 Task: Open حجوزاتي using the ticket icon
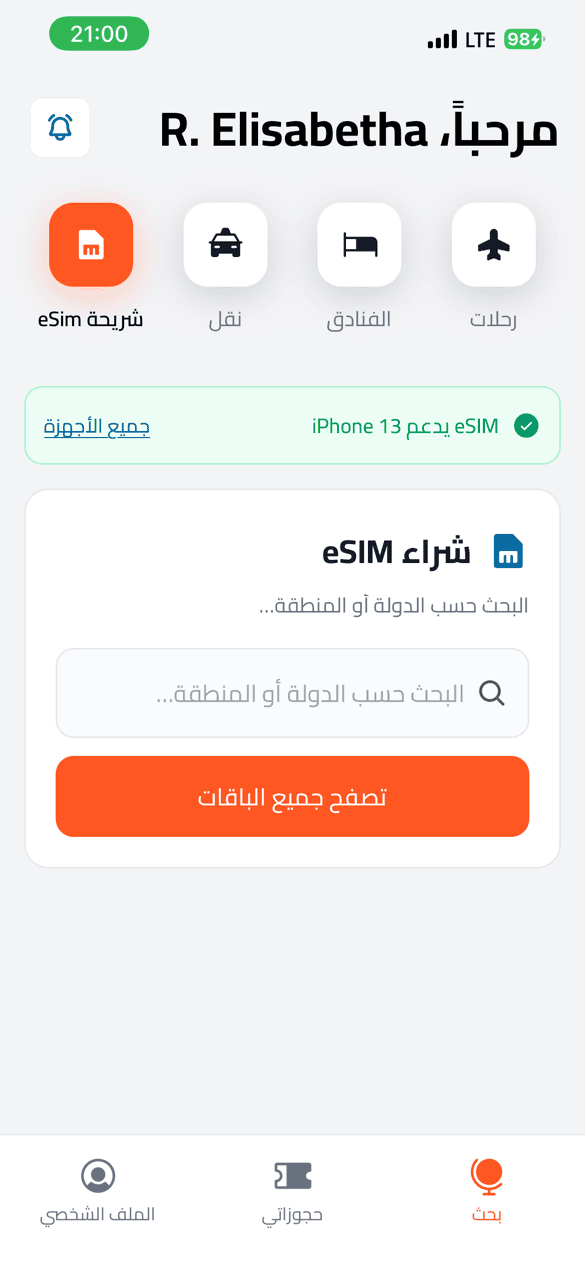tap(292, 1177)
